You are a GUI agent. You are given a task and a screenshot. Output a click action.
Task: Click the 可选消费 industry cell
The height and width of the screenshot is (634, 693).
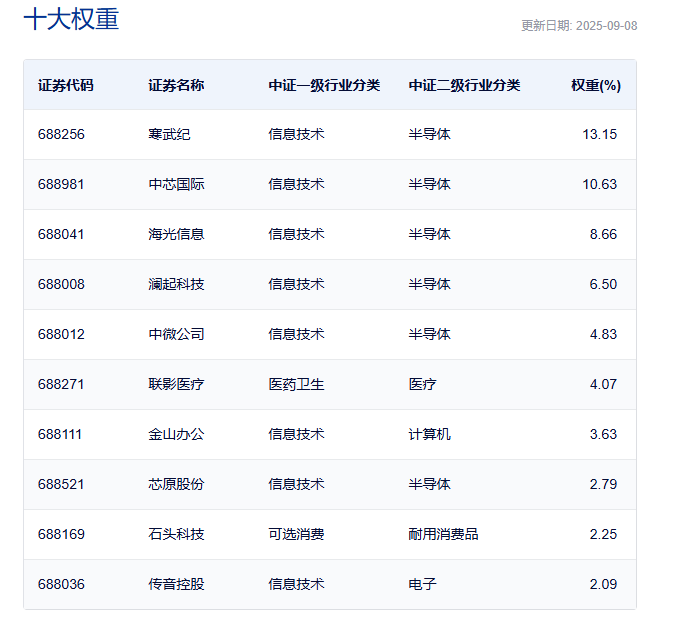(x=296, y=534)
